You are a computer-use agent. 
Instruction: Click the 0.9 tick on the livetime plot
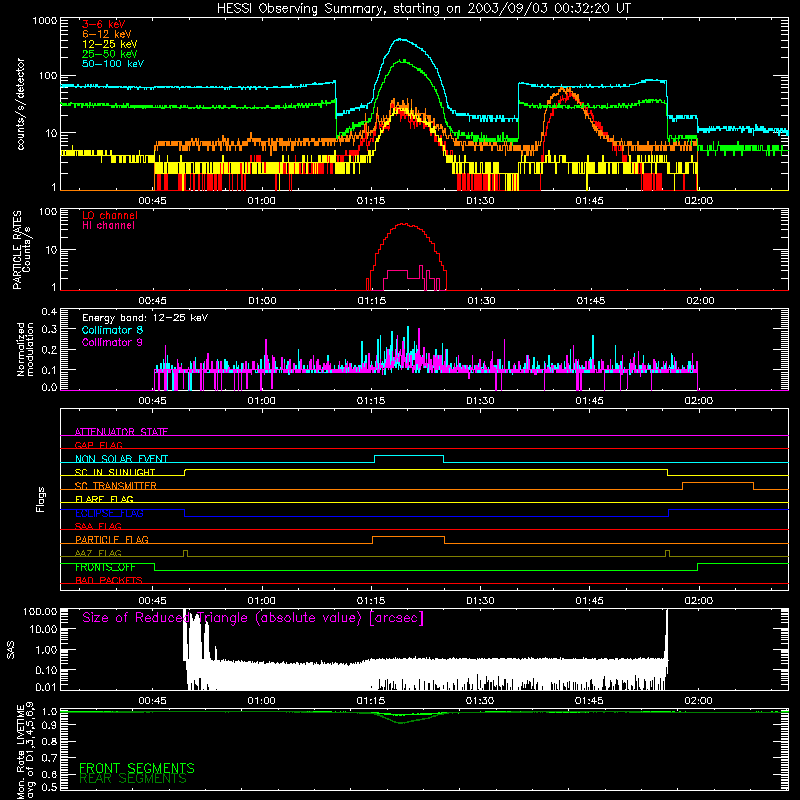(49, 725)
